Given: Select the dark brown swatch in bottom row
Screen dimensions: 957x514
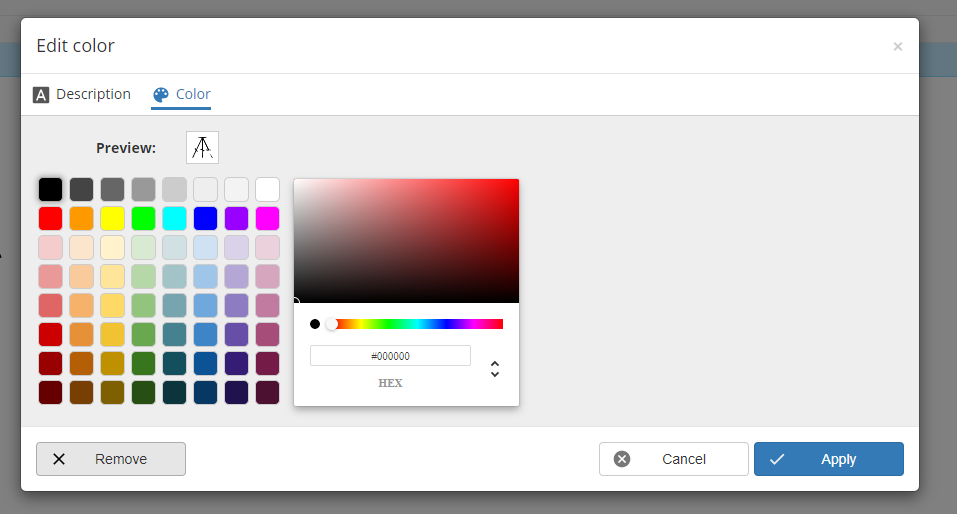Looking at the screenshot, I should 81,393.
